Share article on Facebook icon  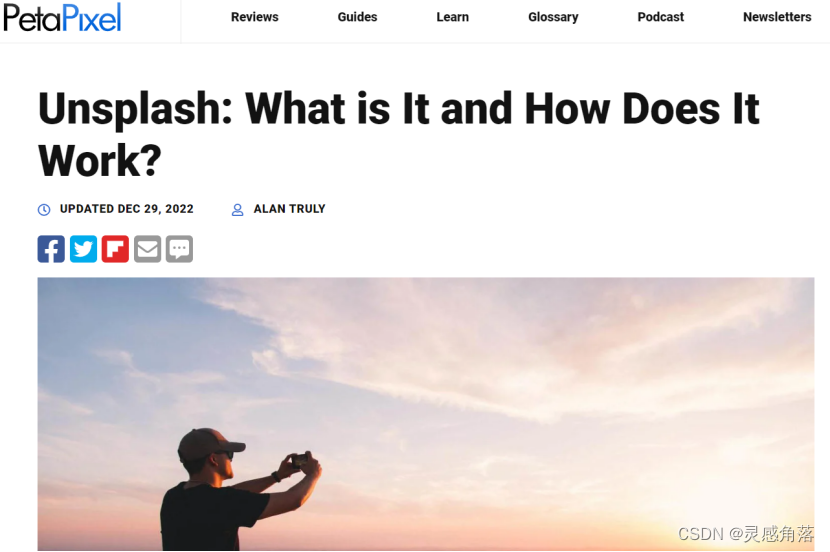[x=51, y=249]
